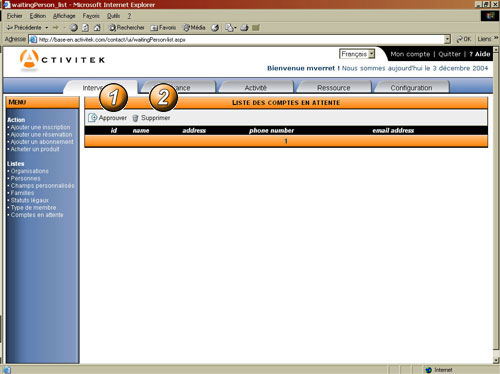
Task: Open the back history dropdown arrow
Action: tap(47, 28)
